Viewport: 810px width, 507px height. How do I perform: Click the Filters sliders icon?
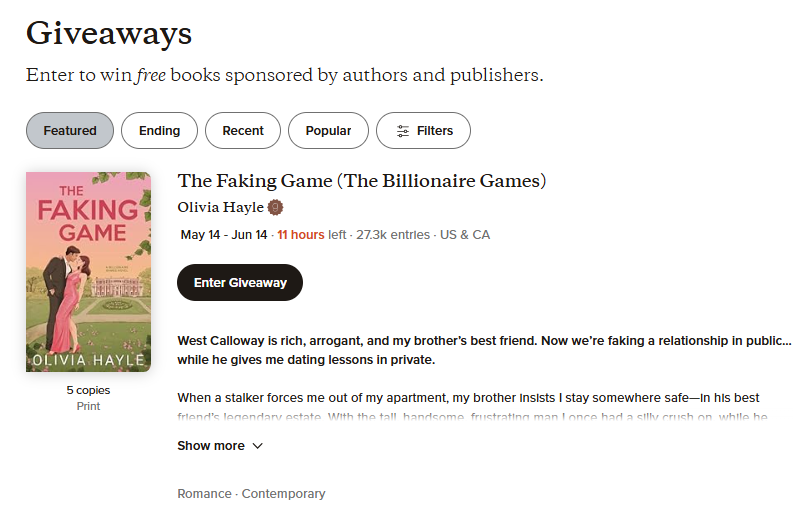coord(402,131)
